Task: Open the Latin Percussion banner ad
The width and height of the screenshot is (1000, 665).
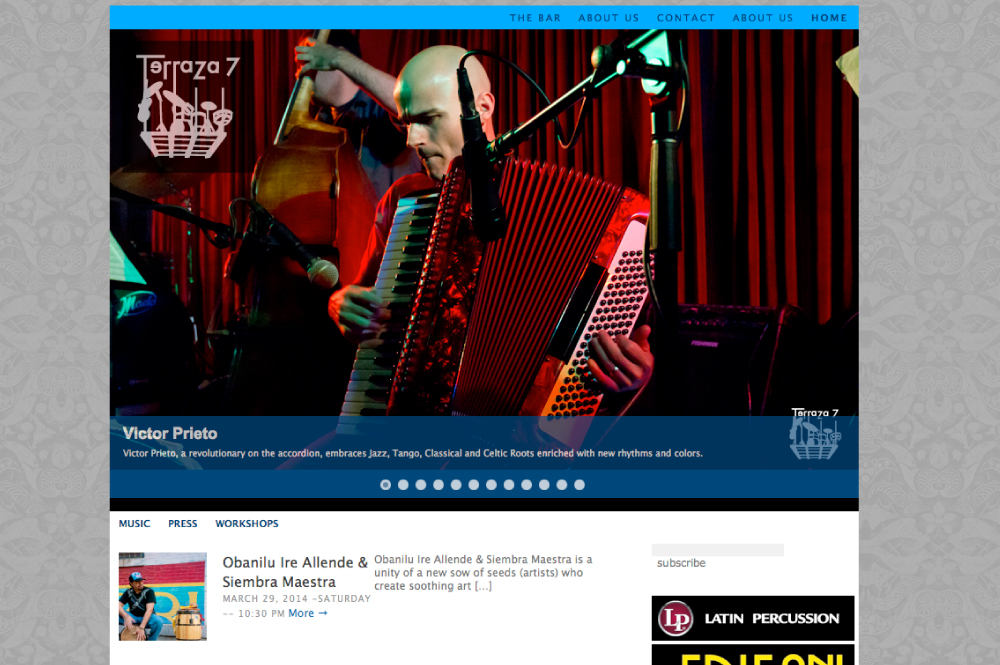Action: coord(753,618)
